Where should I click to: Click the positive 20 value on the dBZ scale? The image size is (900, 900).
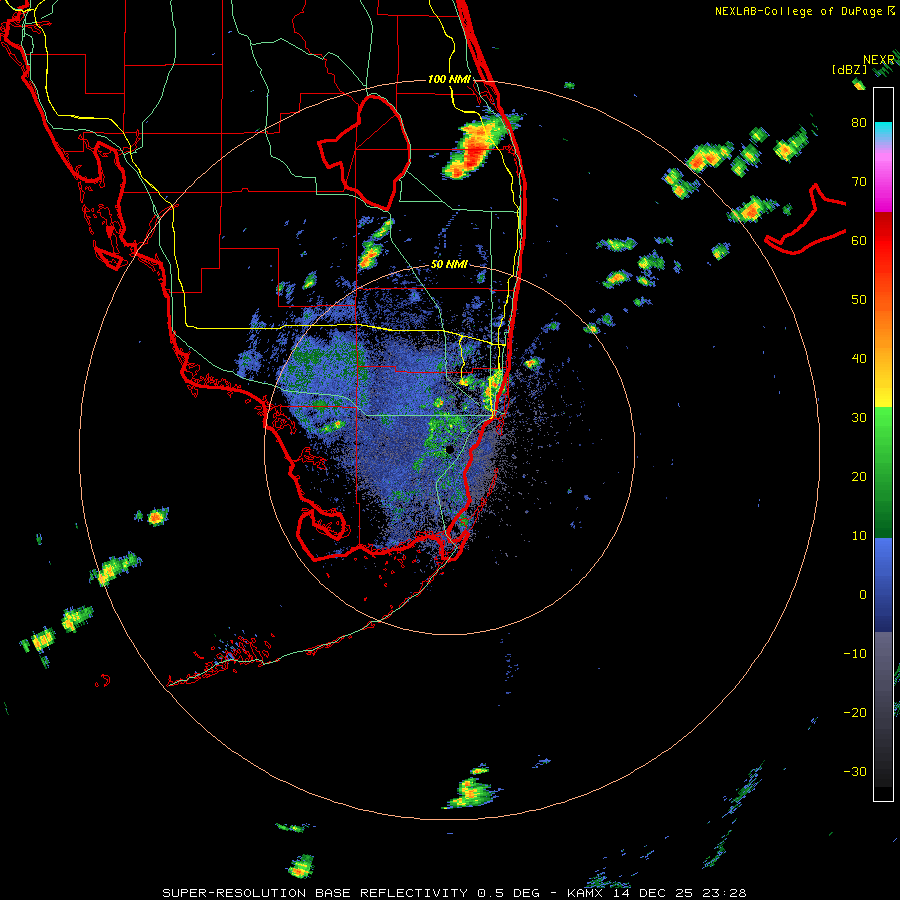pyautogui.click(x=859, y=477)
